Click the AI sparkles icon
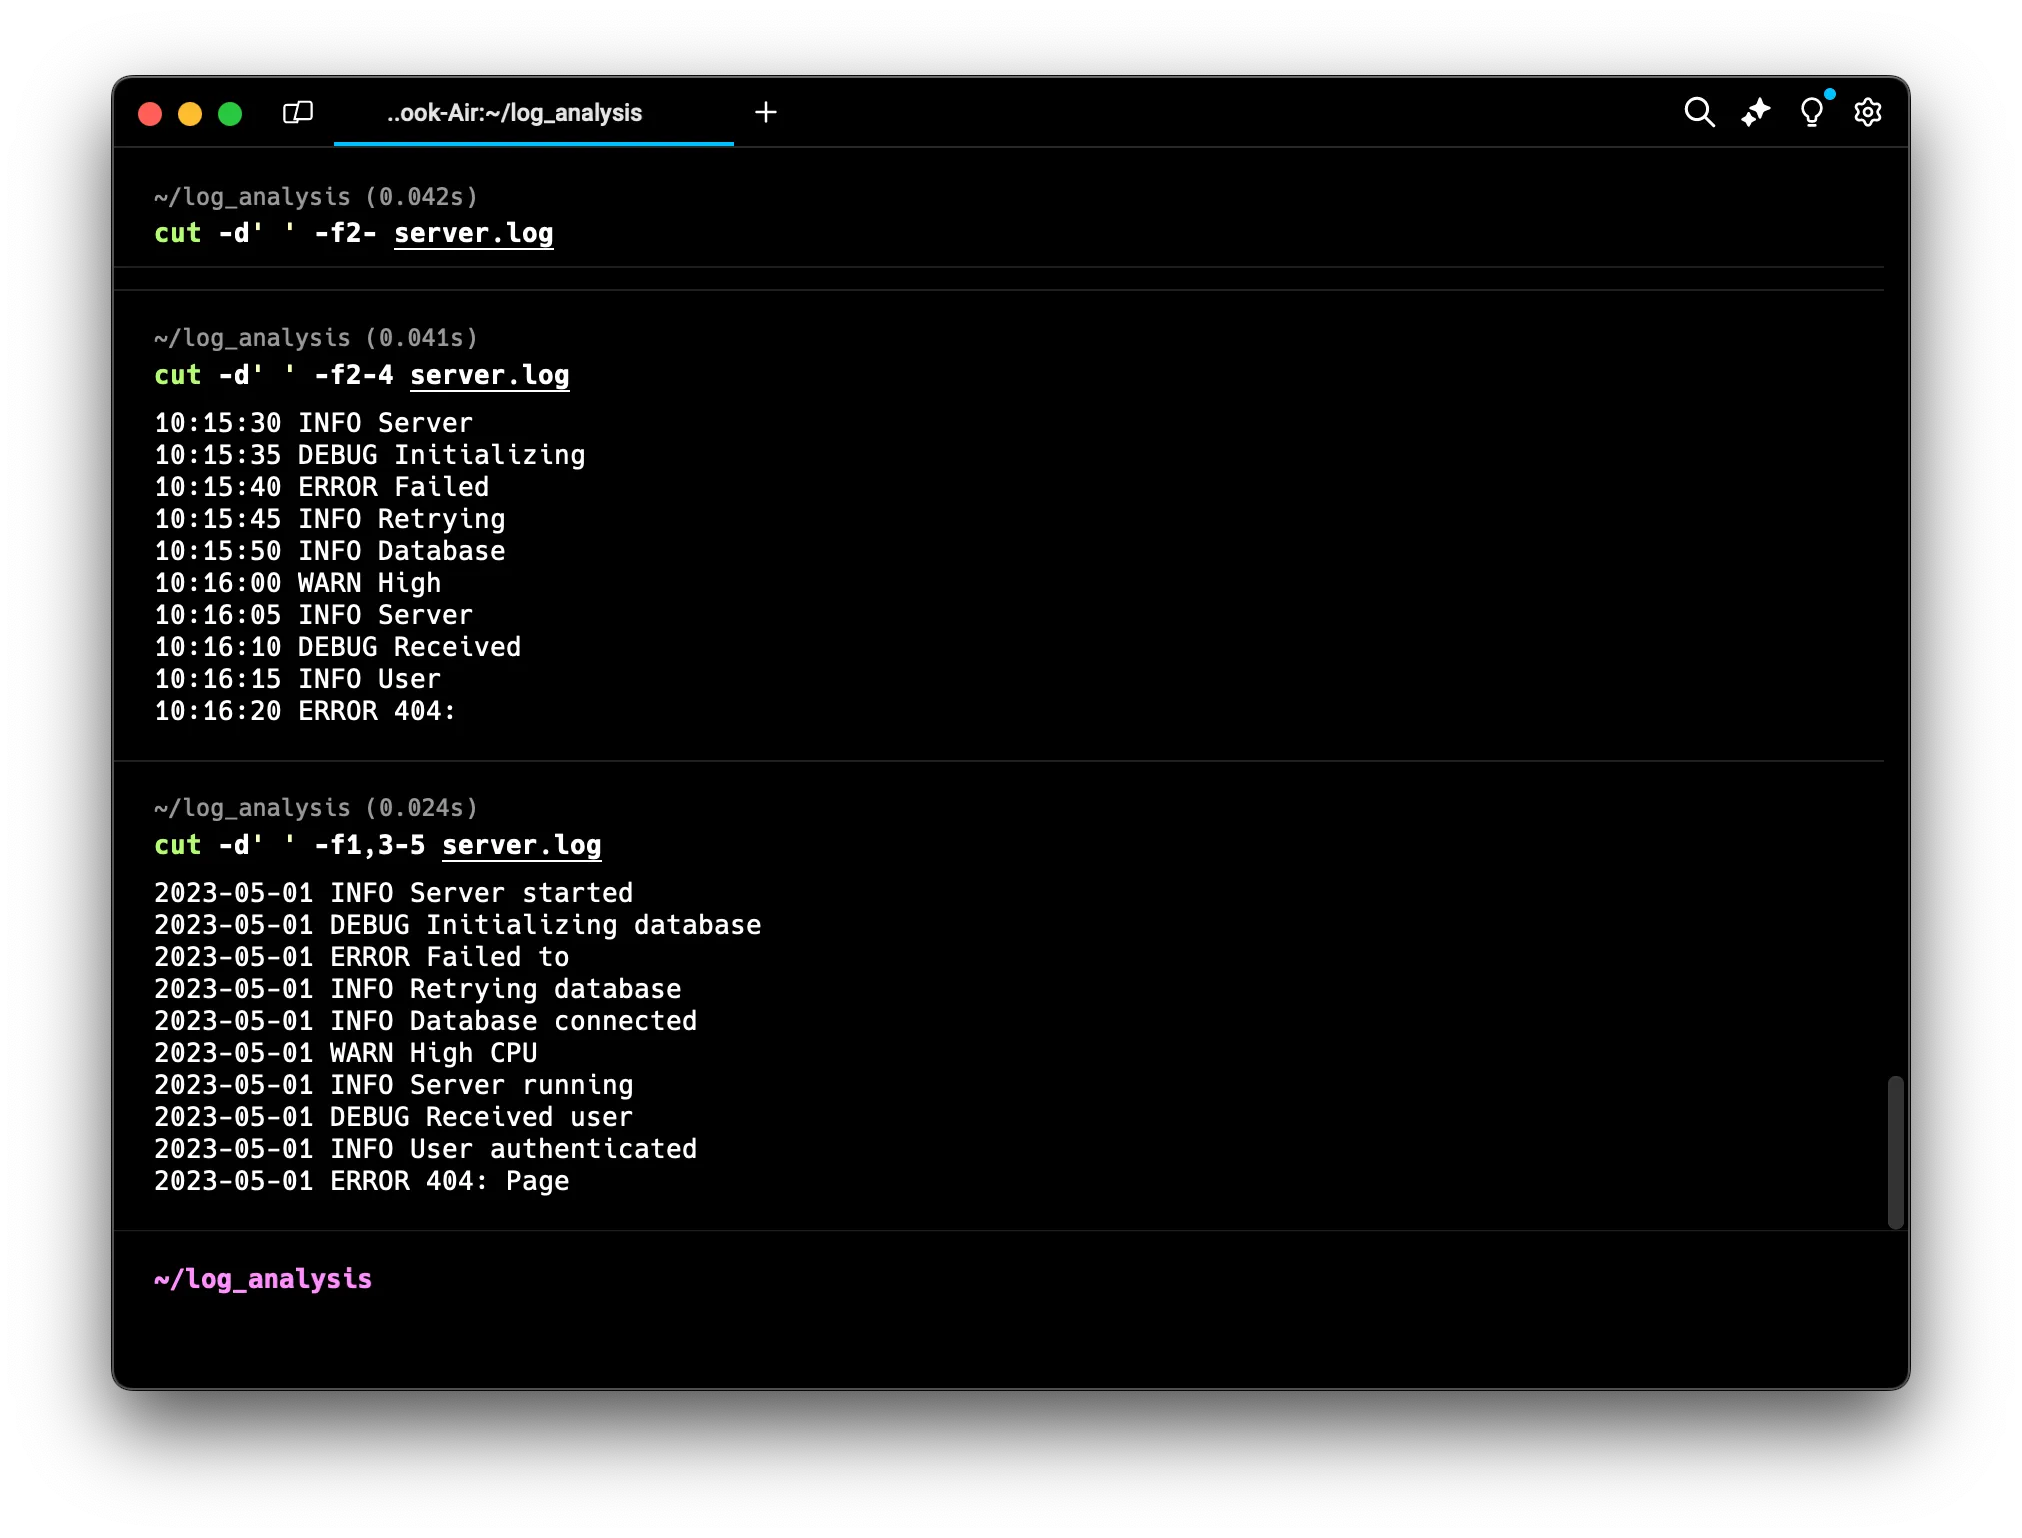 (x=1755, y=112)
